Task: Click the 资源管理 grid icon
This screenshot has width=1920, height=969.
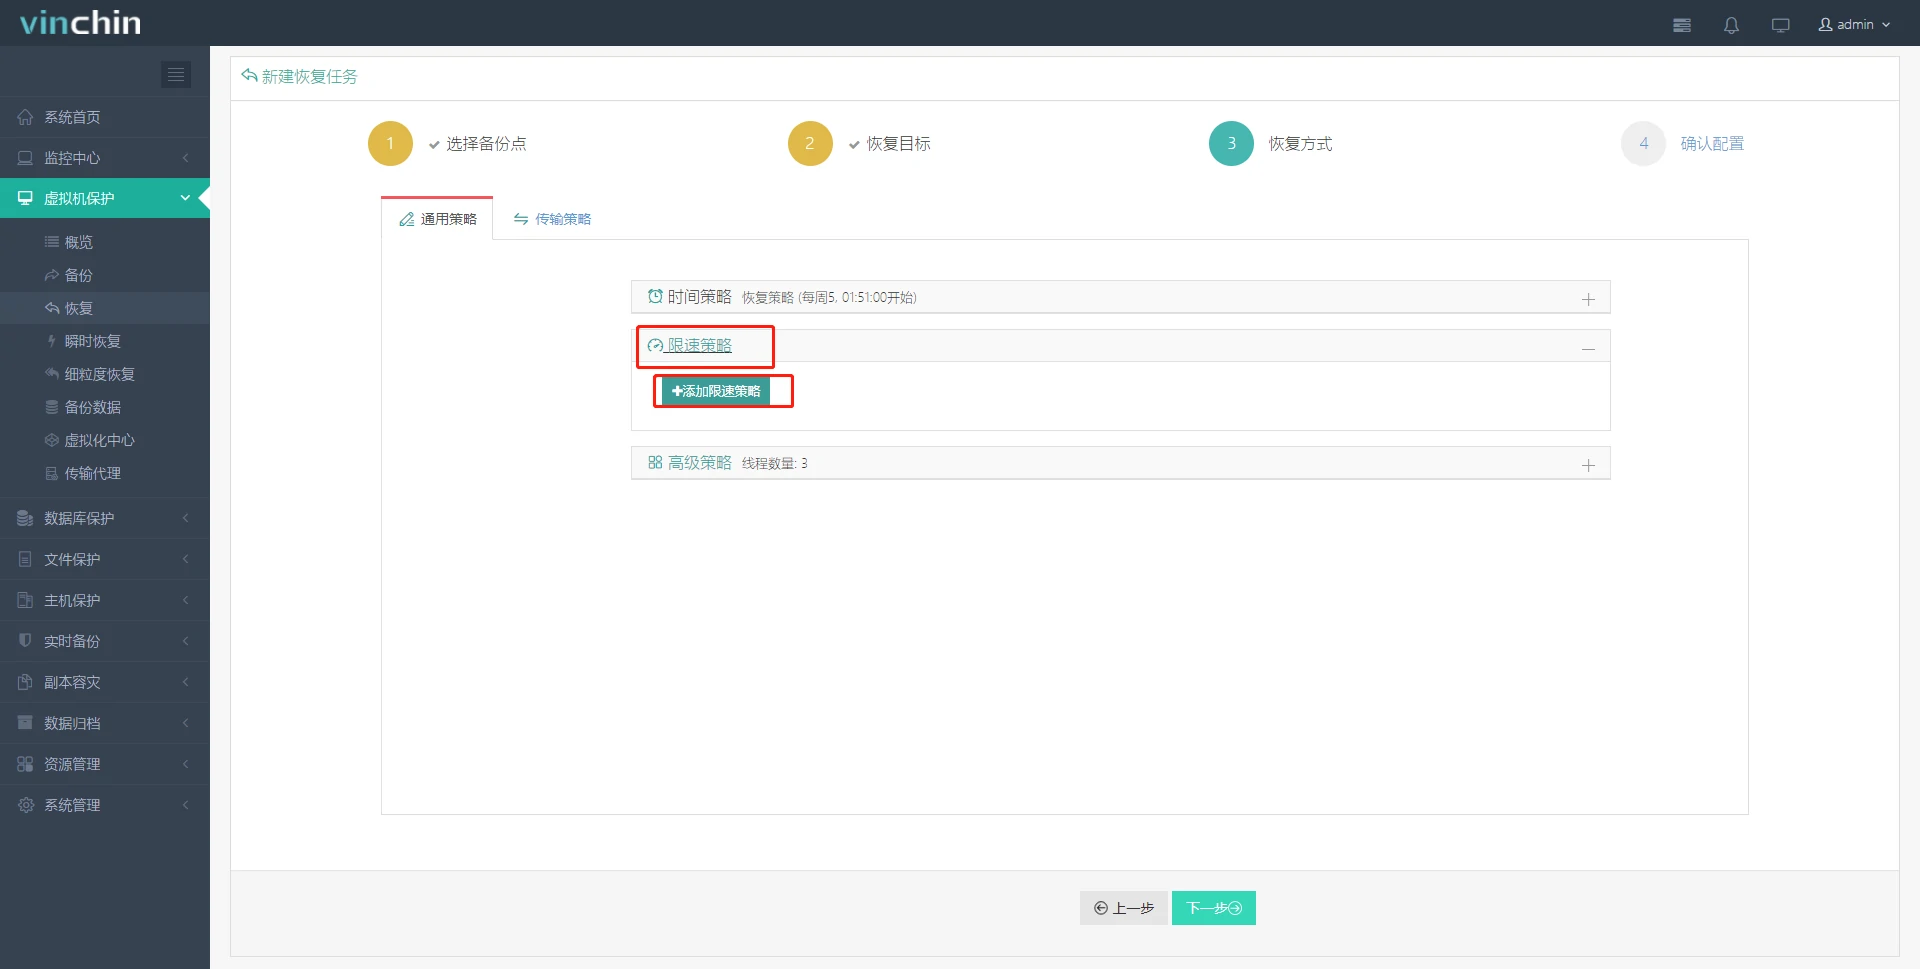Action: (x=25, y=764)
